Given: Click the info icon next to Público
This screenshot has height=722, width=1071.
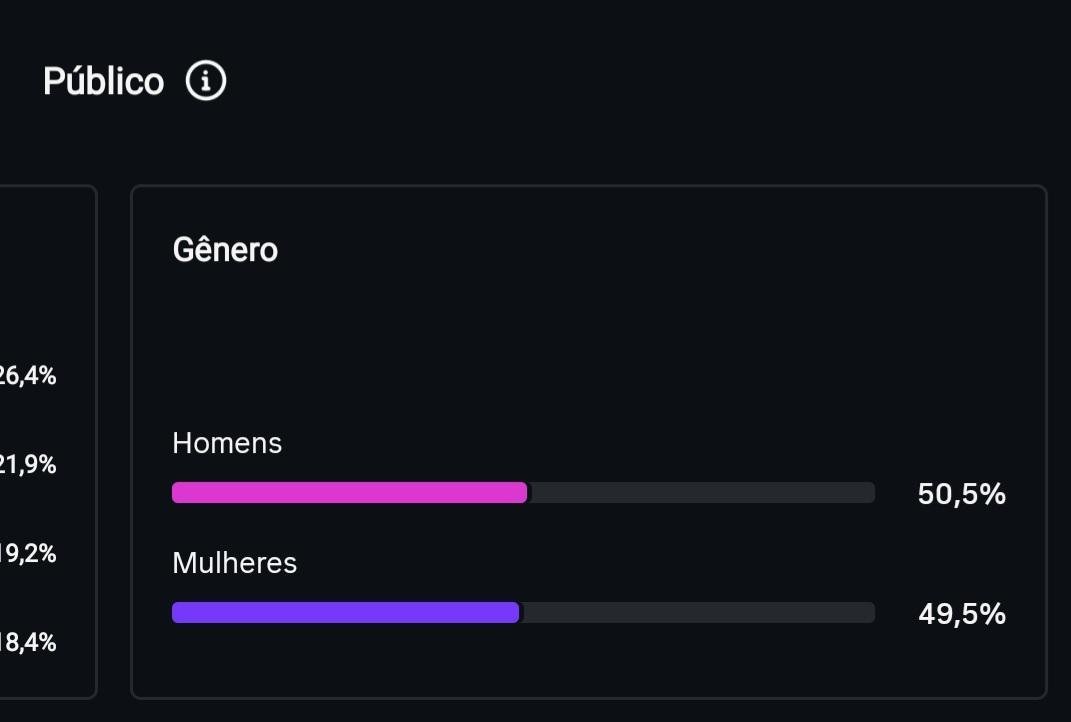Looking at the screenshot, I should (x=206, y=81).
